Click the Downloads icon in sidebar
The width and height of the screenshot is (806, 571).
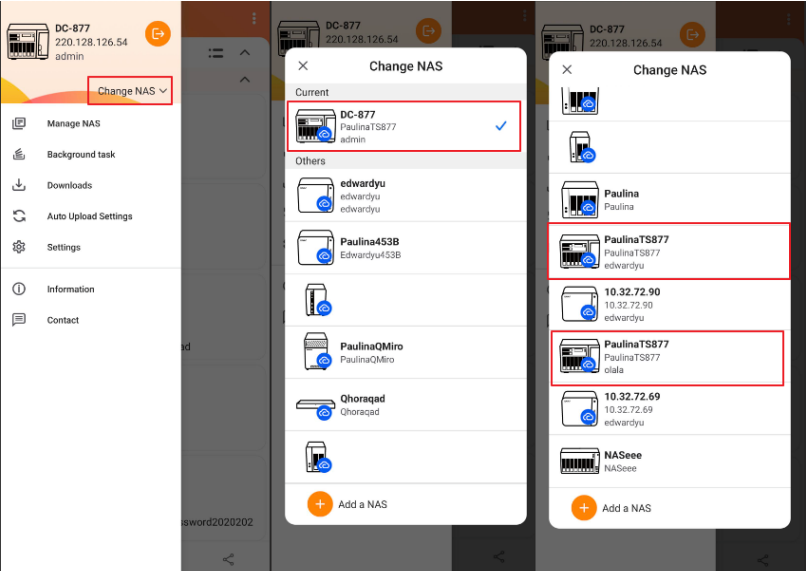click(18, 185)
